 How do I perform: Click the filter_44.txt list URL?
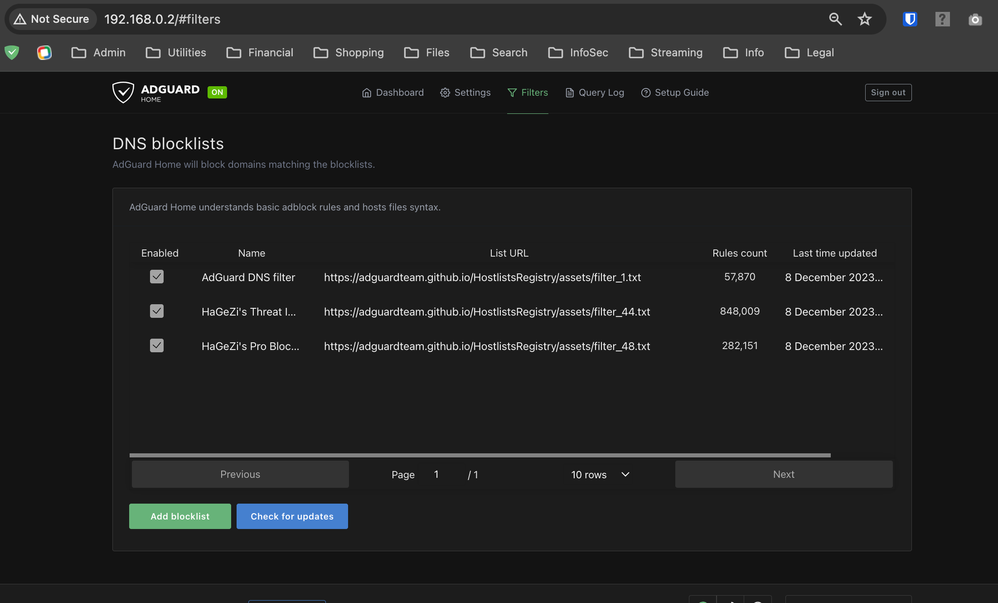(487, 311)
